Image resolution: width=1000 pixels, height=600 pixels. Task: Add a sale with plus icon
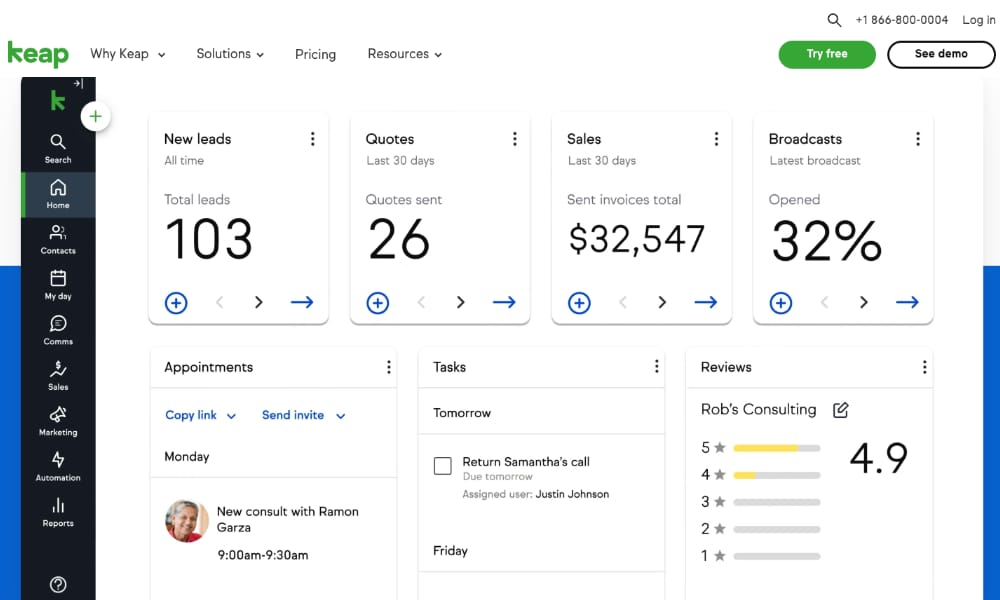tap(579, 302)
